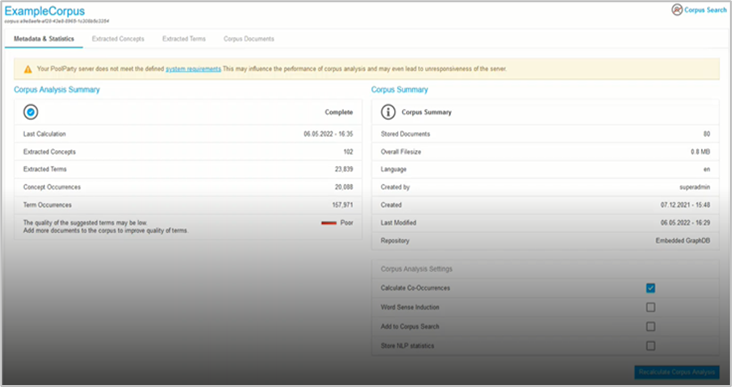
Task: Click the Stored Documents value 80
Action: [707, 134]
